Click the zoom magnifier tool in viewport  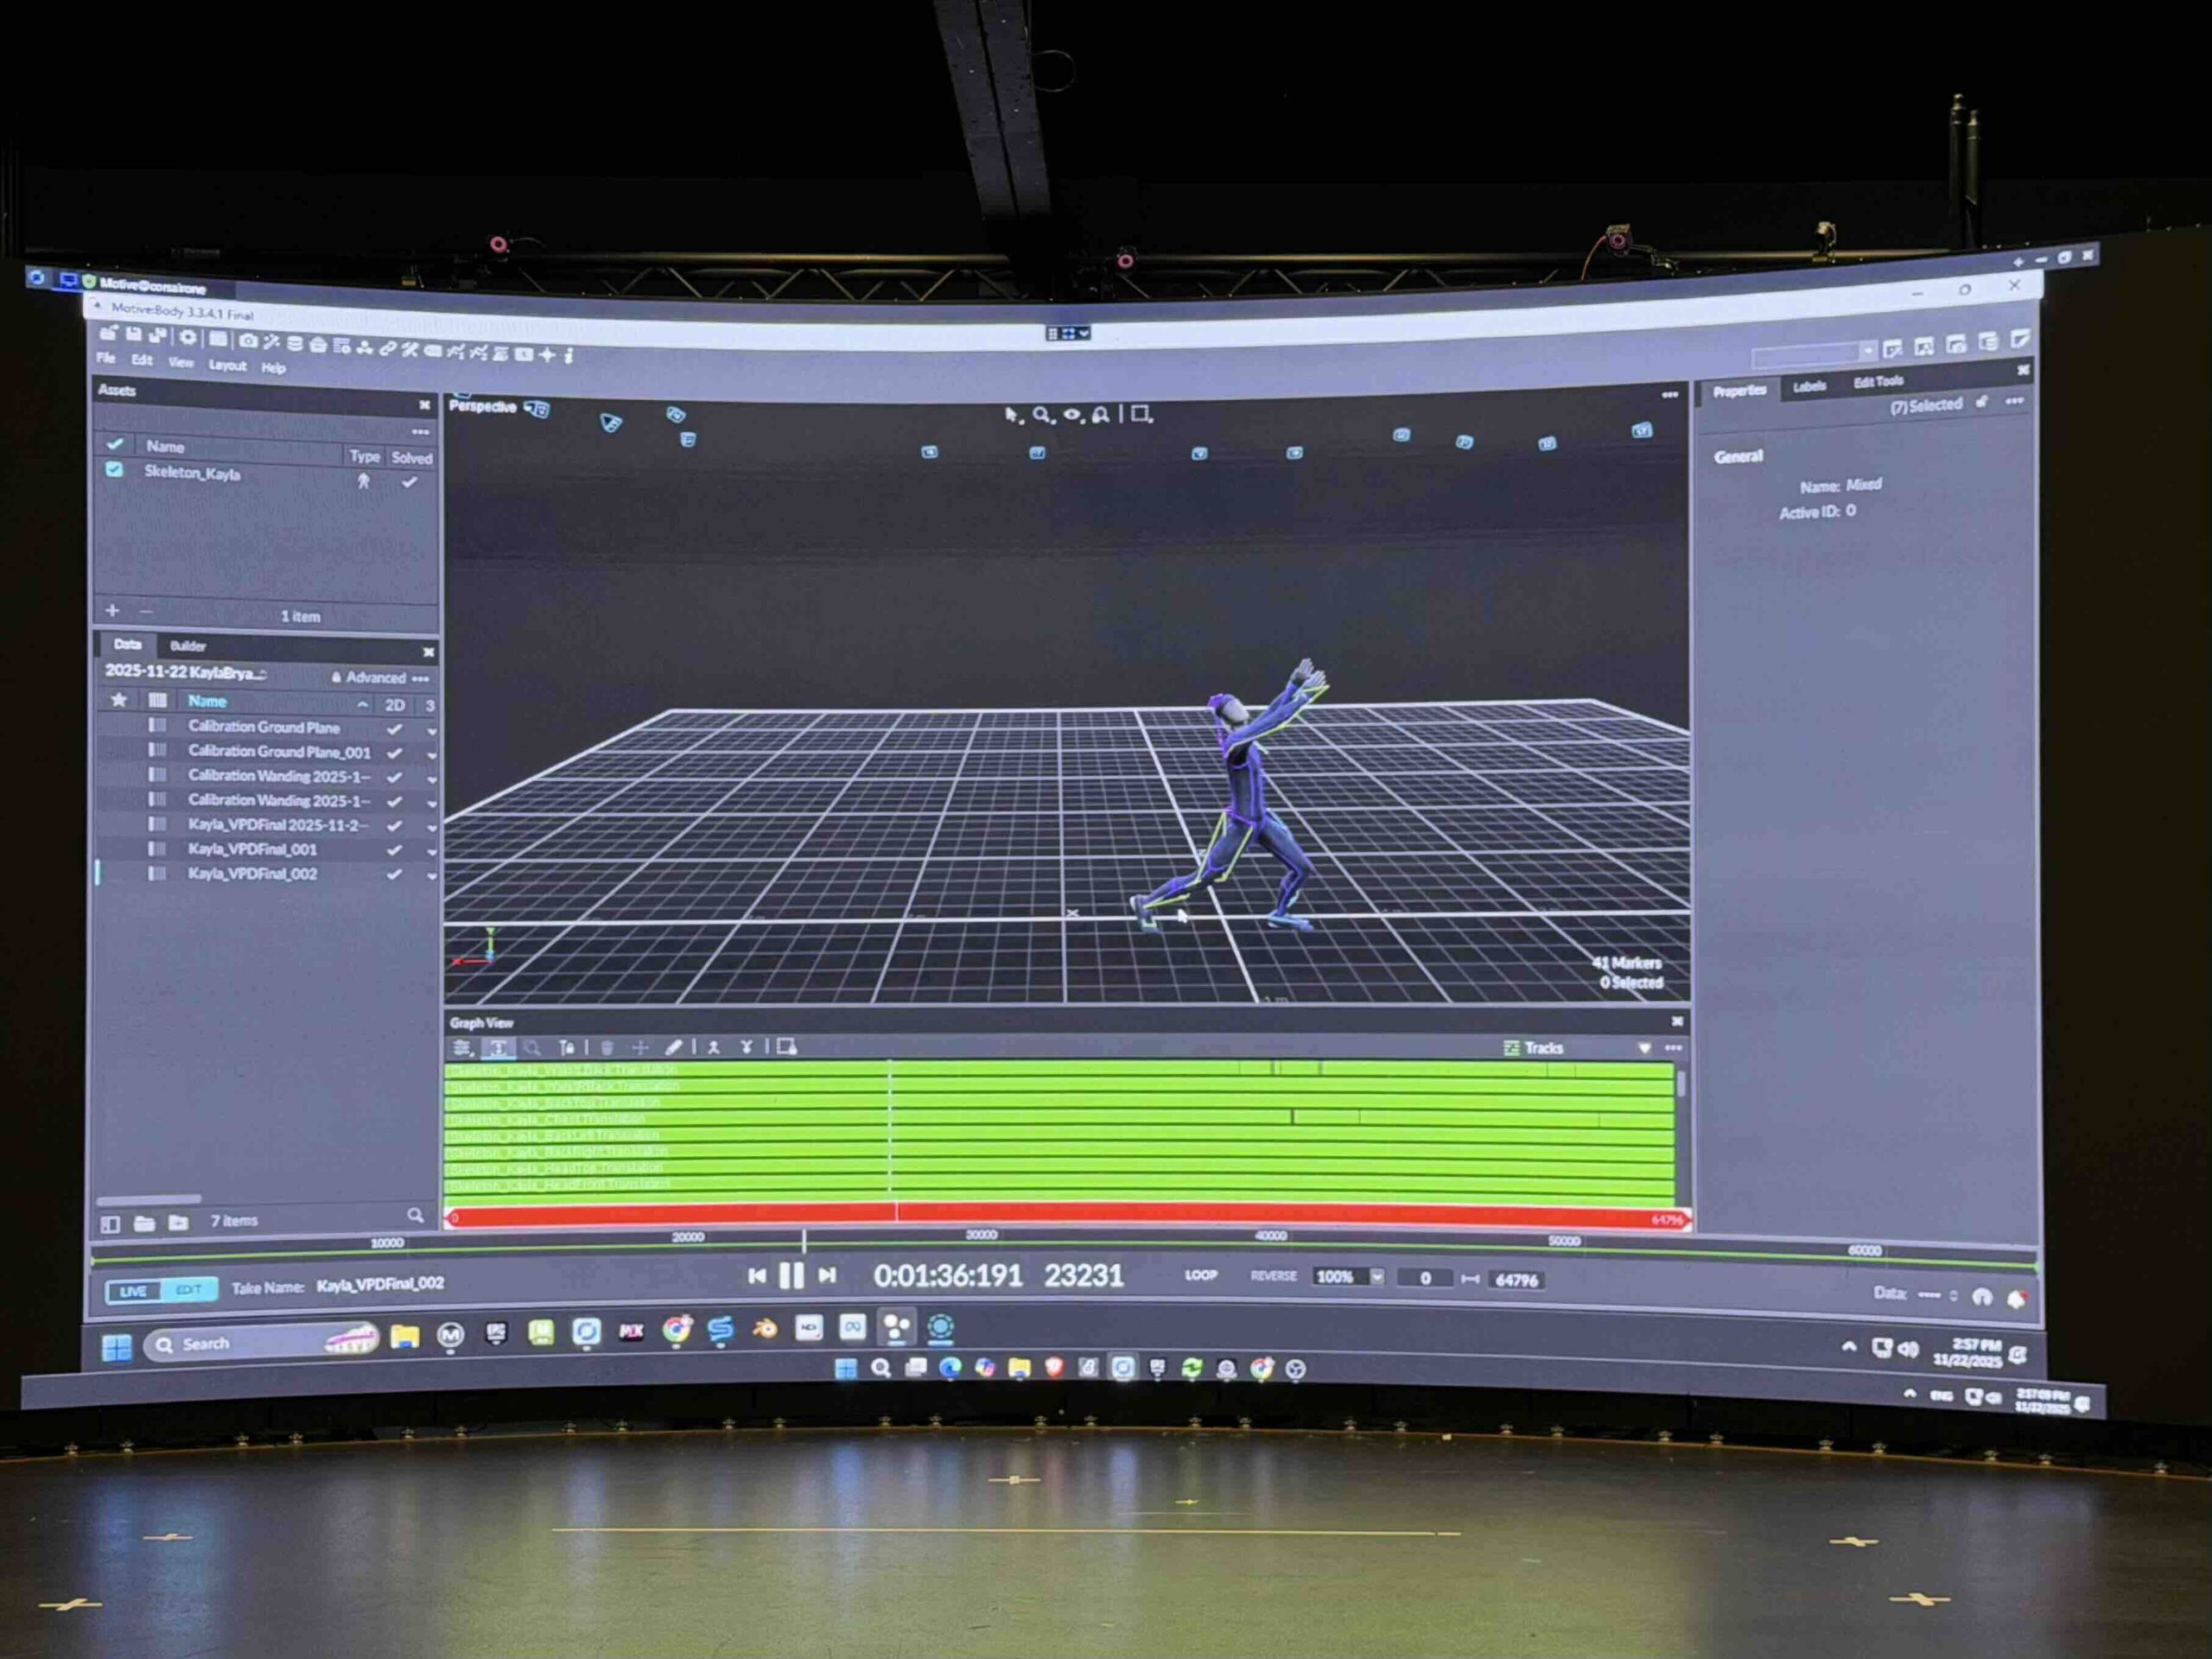[1041, 414]
